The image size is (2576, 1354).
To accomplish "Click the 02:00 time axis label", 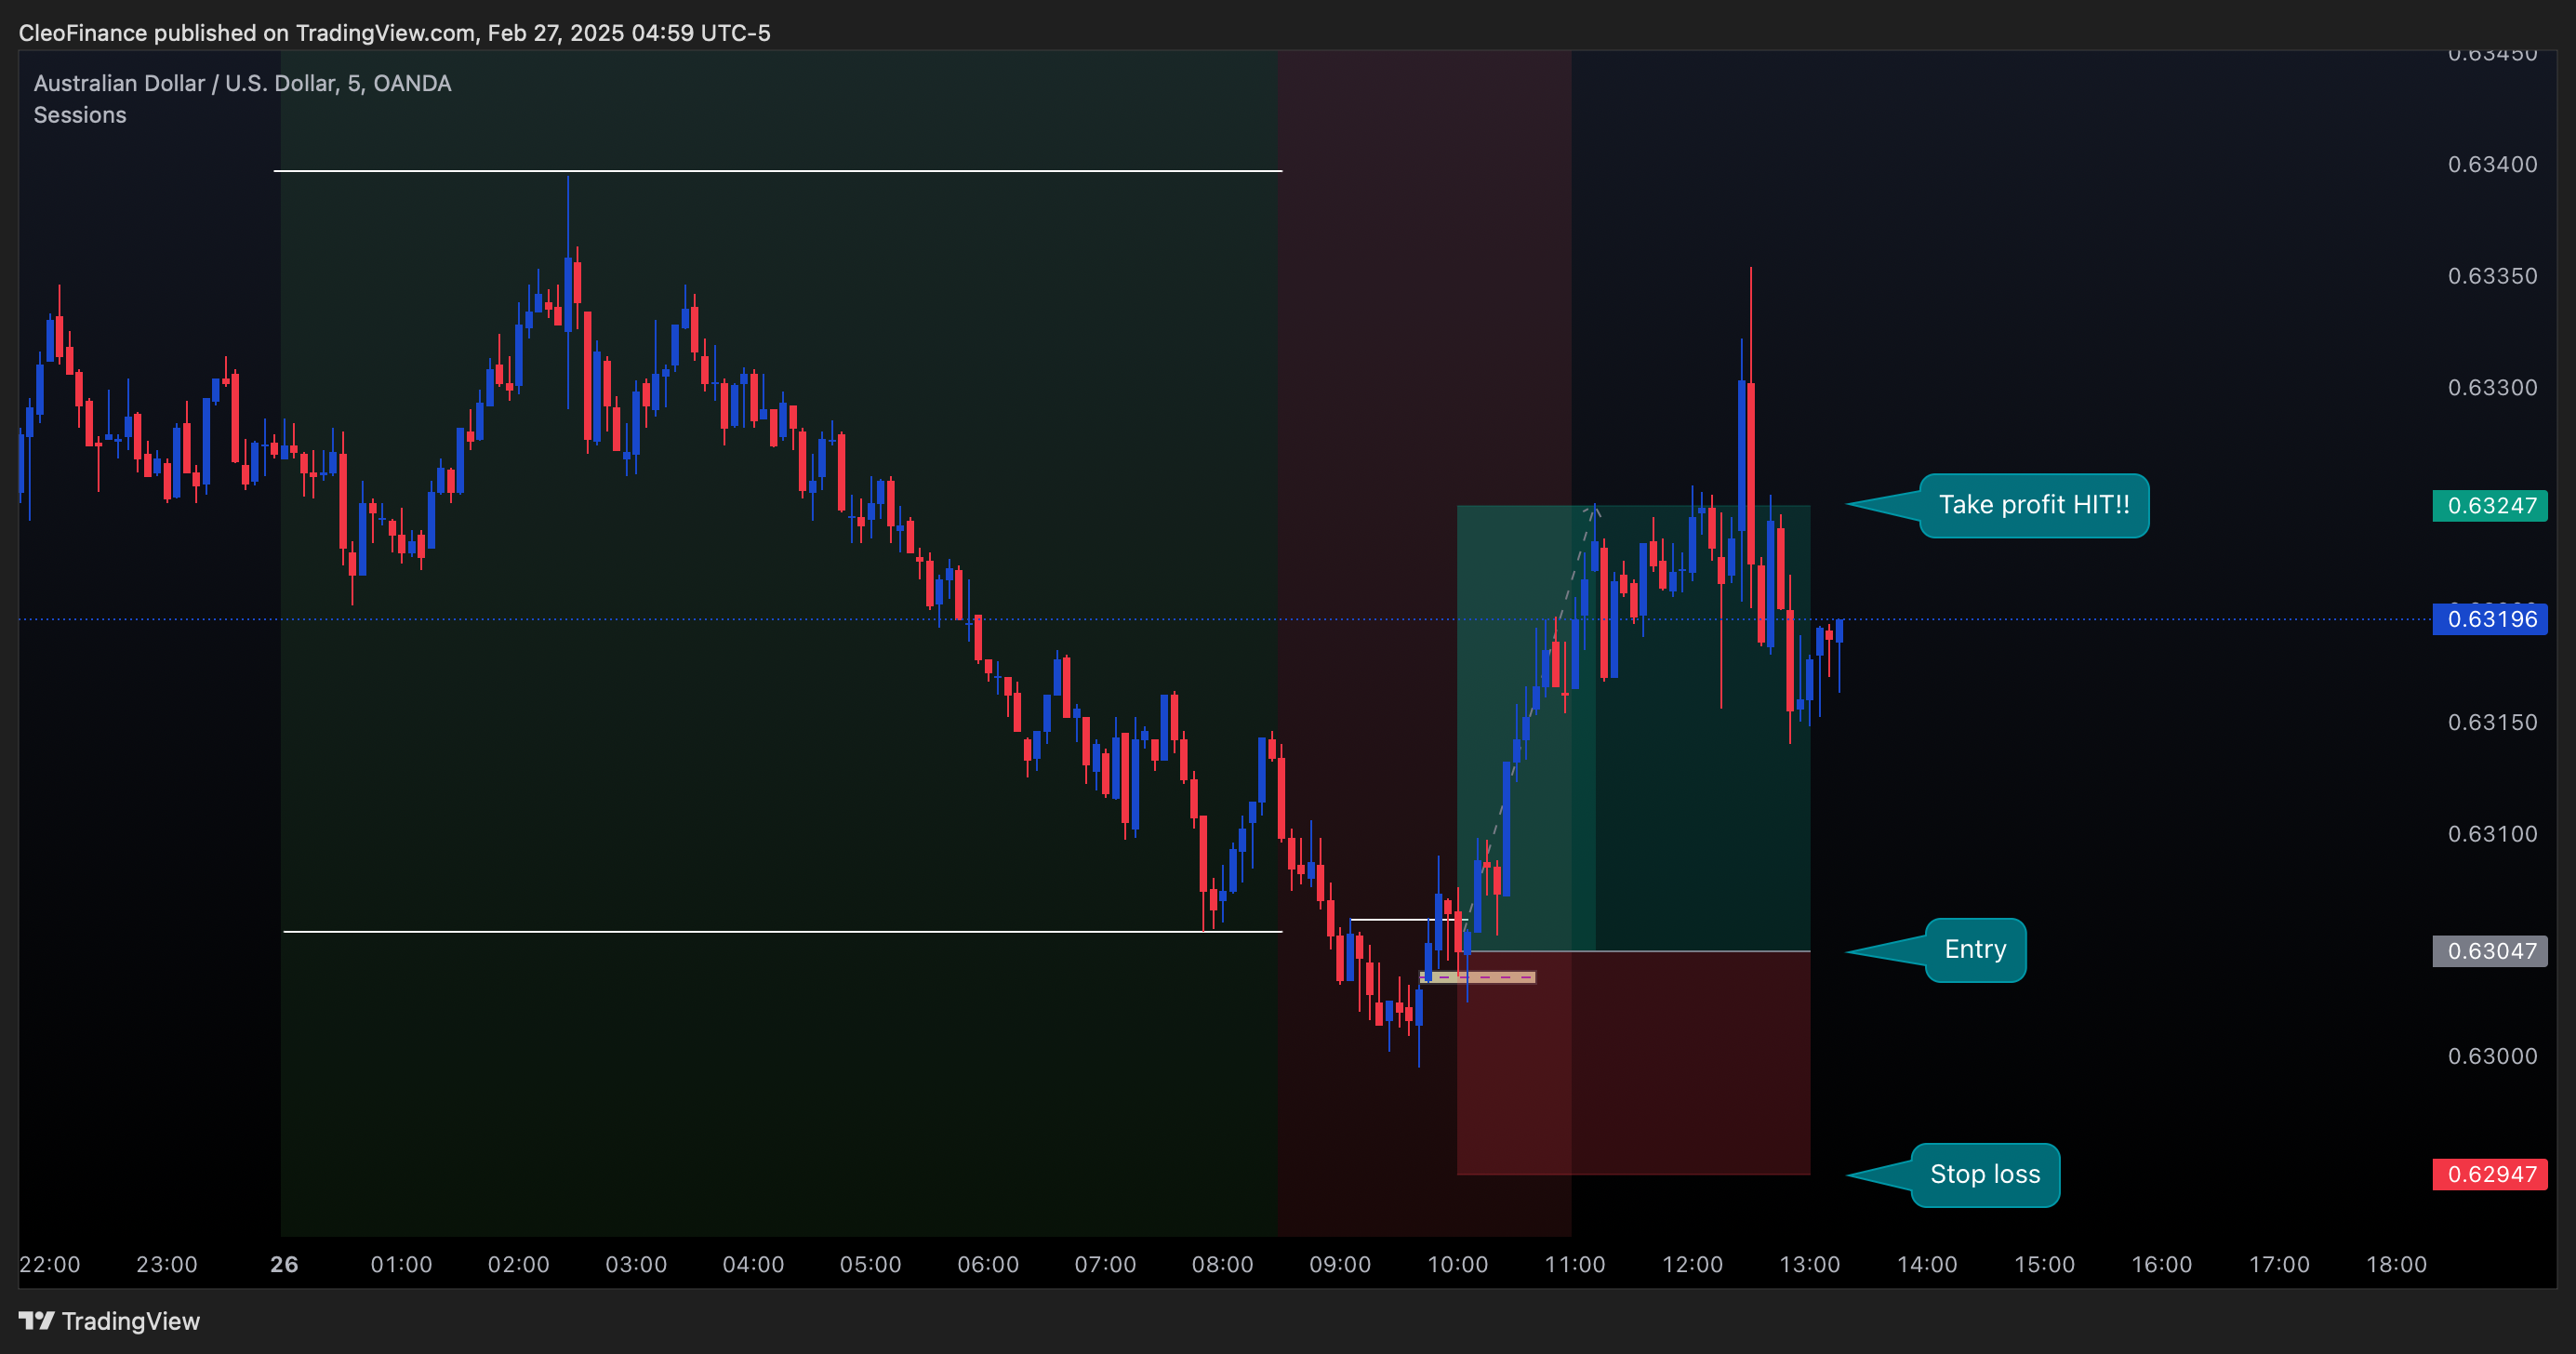I will point(519,1264).
